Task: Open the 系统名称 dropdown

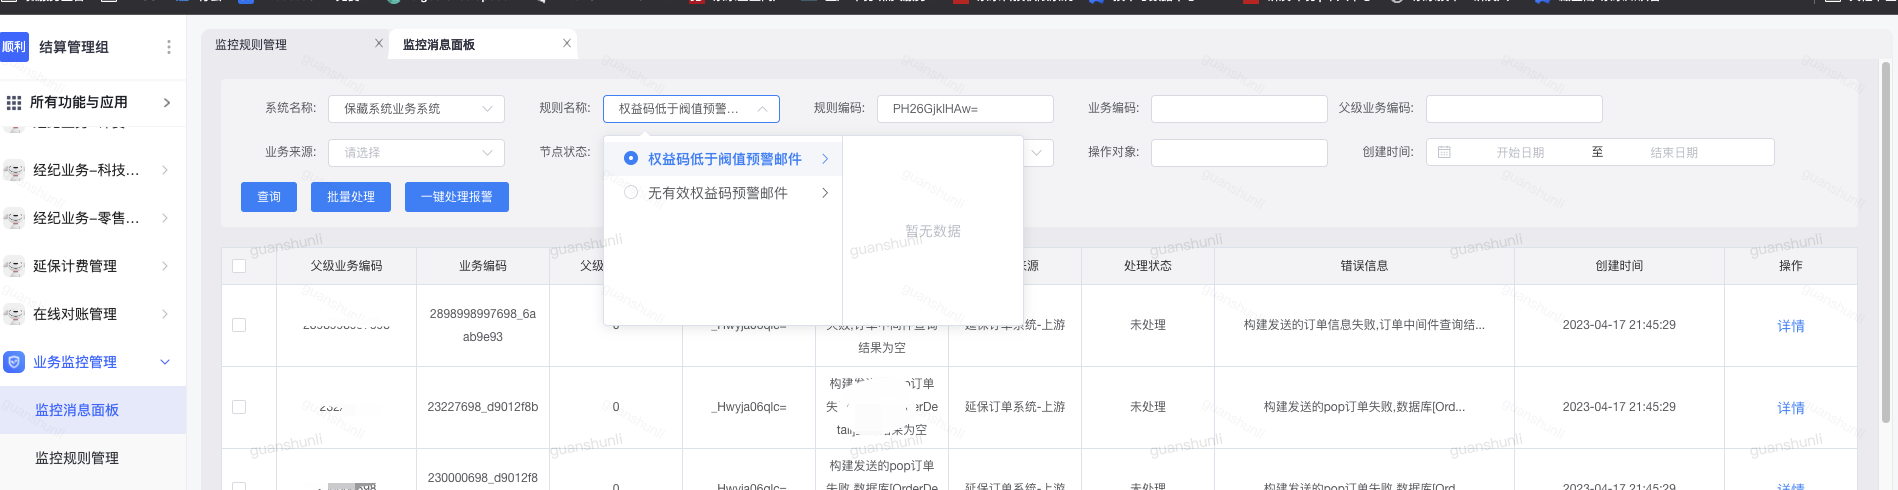Action: (x=416, y=108)
